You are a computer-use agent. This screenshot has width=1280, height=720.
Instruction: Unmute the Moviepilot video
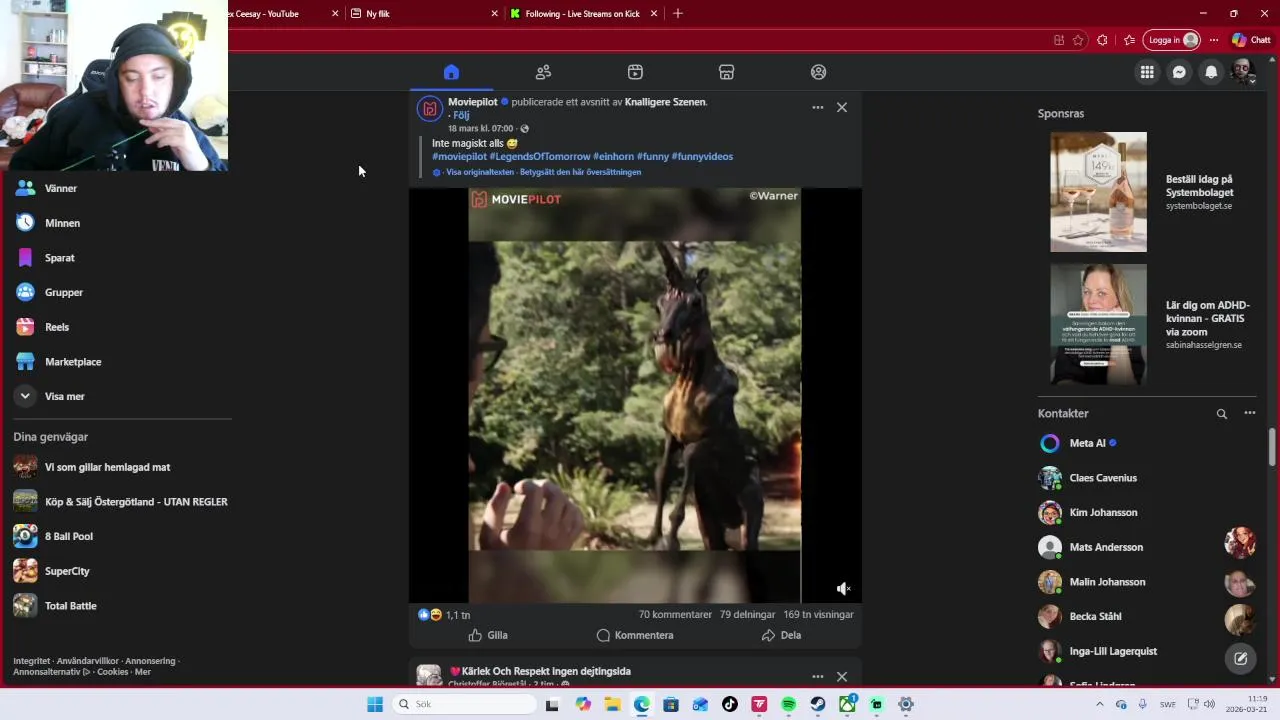tap(843, 589)
